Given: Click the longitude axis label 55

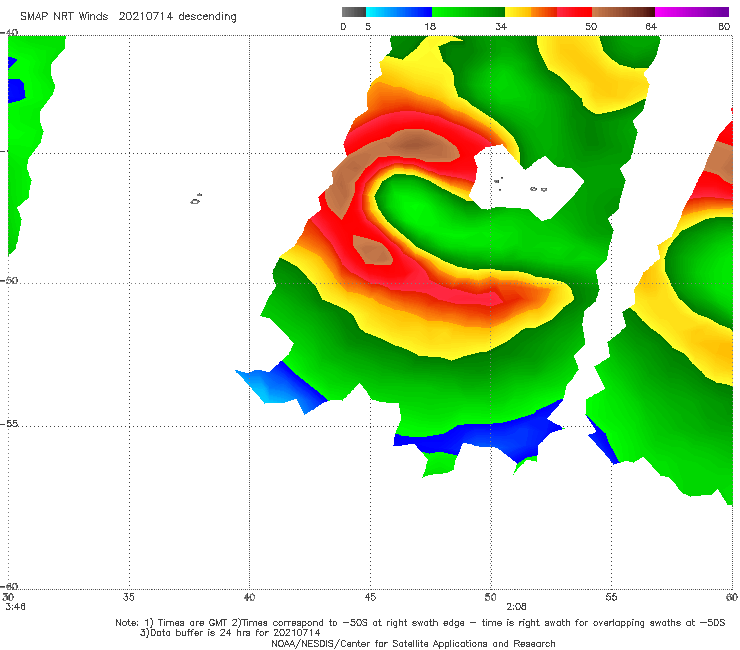Looking at the screenshot, I should (x=611, y=597).
